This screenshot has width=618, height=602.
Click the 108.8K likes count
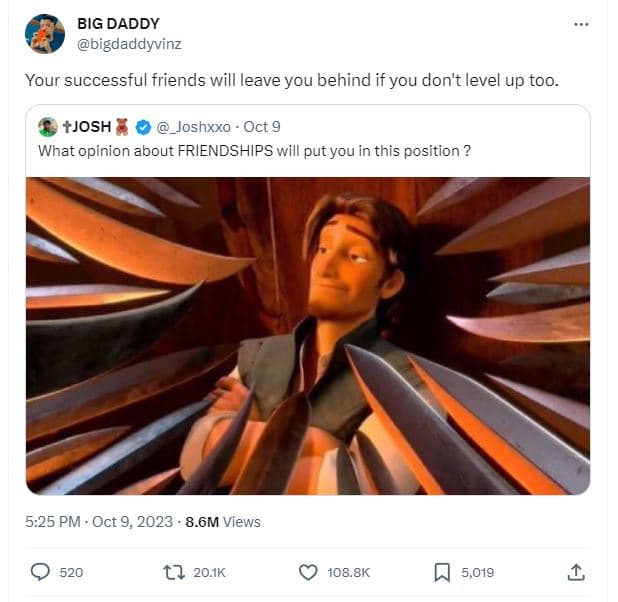[348, 572]
